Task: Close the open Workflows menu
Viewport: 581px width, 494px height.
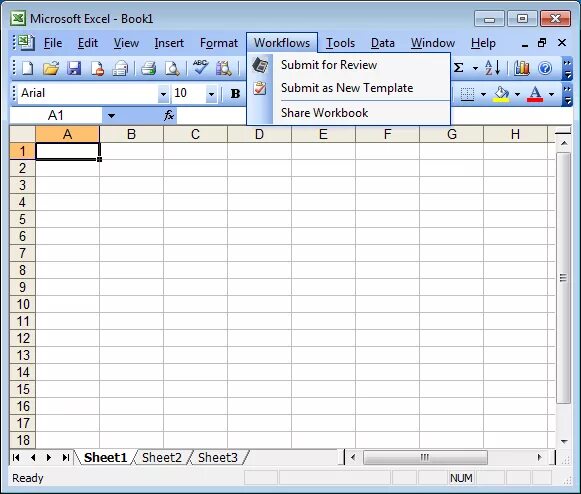Action: coord(282,43)
